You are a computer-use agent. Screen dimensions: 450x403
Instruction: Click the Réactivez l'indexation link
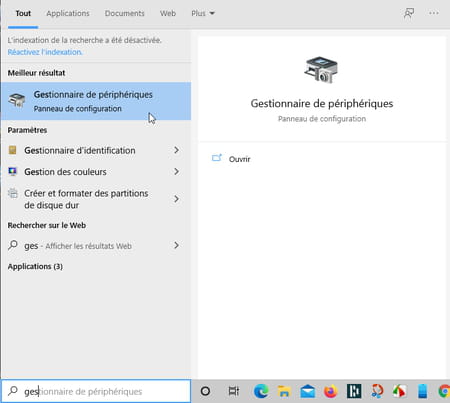click(45, 52)
